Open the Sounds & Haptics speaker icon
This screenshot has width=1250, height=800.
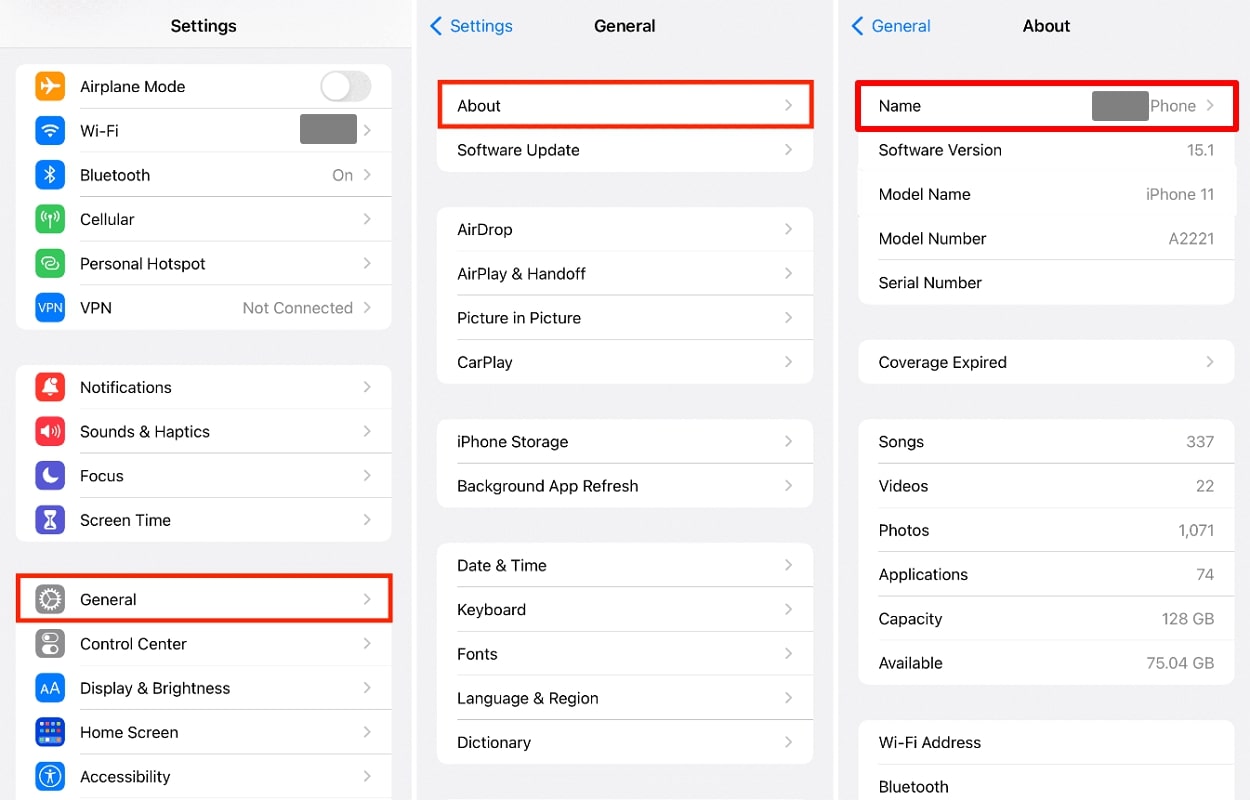[x=50, y=432]
